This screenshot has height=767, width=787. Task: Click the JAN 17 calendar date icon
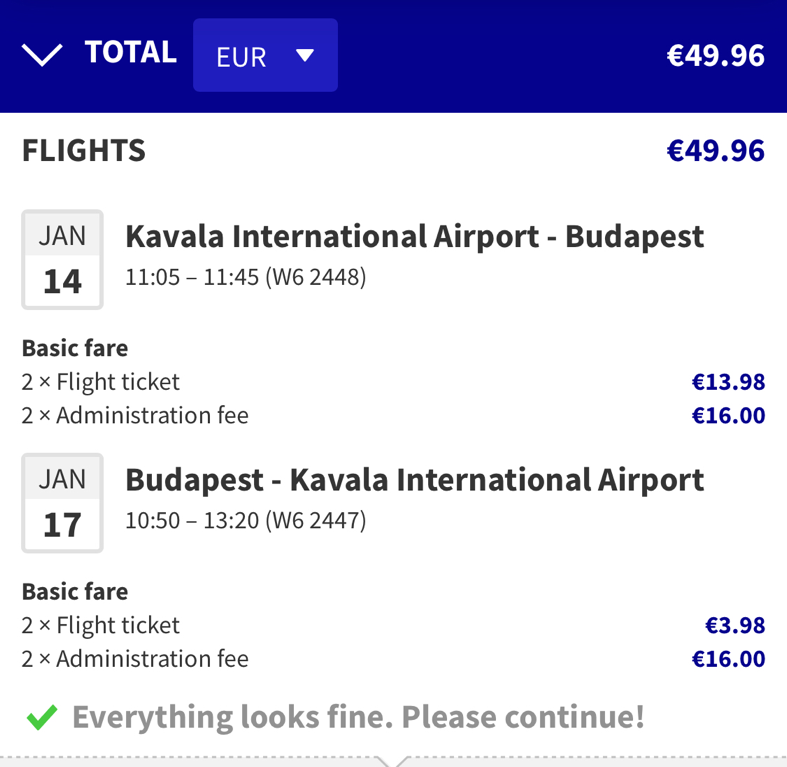coord(62,503)
